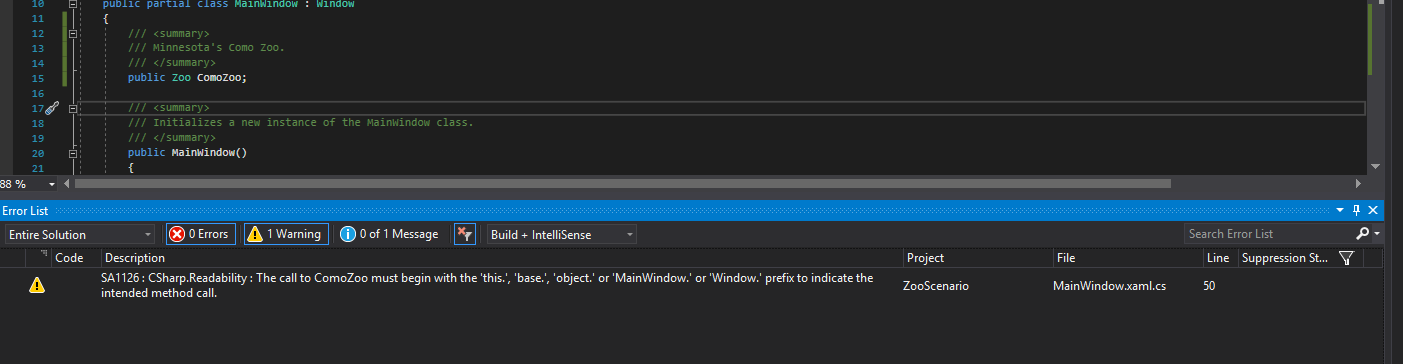Click the editor vertical scroll-down arrow
The image size is (1403, 364).
coord(1375,166)
